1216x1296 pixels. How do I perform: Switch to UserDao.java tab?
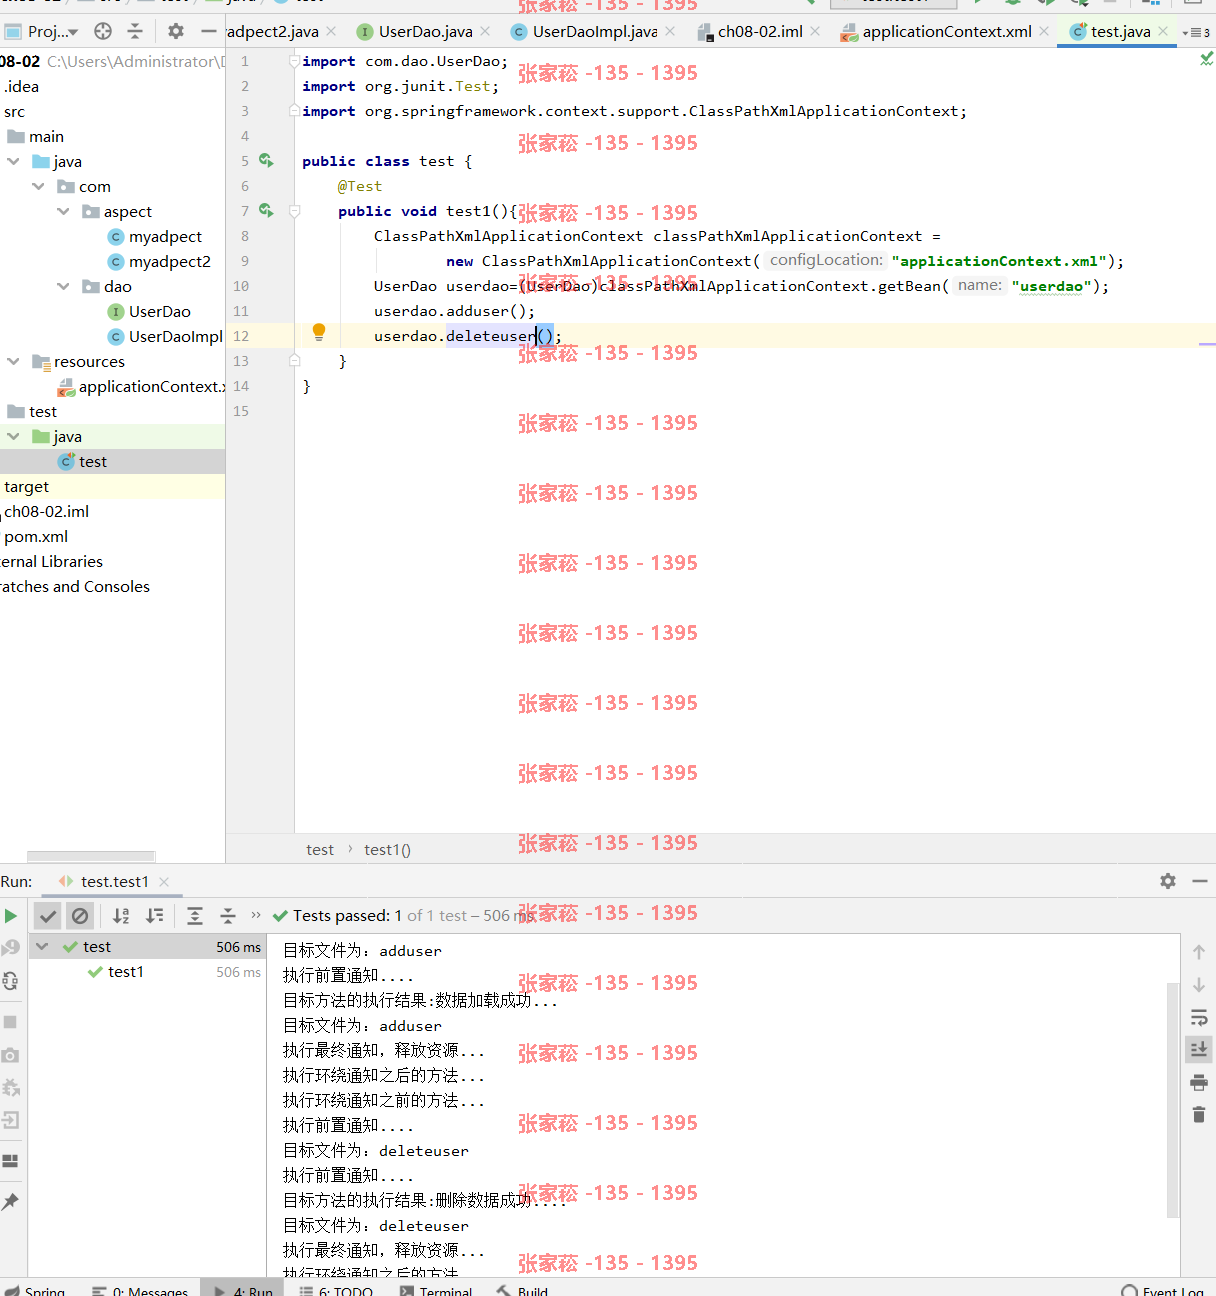click(x=425, y=32)
